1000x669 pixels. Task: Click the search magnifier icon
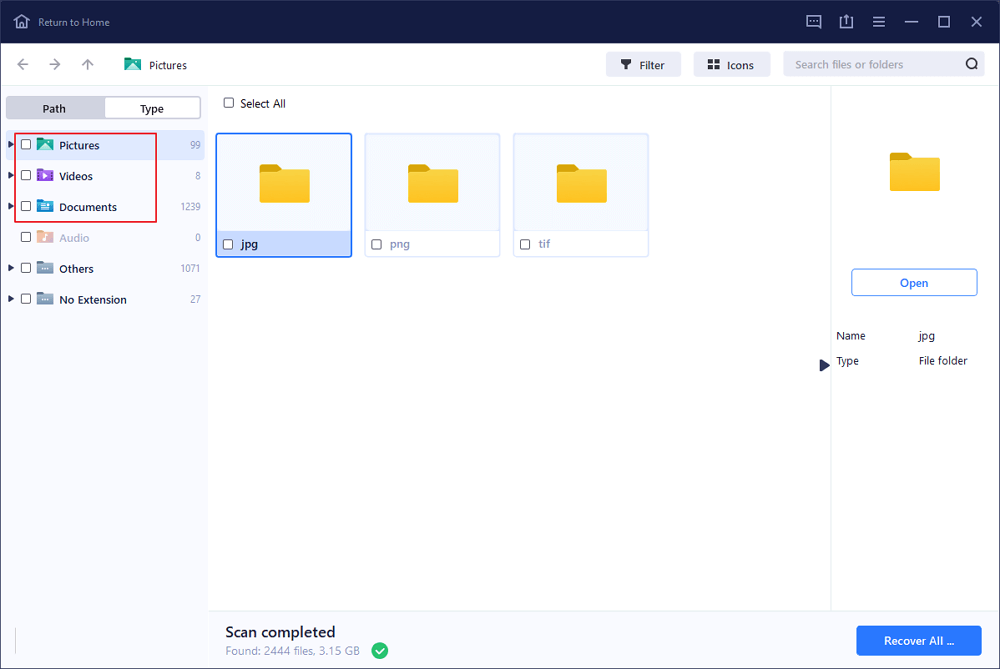(971, 65)
